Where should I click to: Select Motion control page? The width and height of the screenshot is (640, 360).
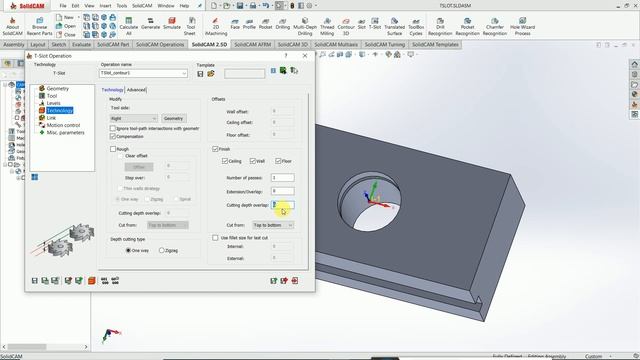[x=63, y=125]
